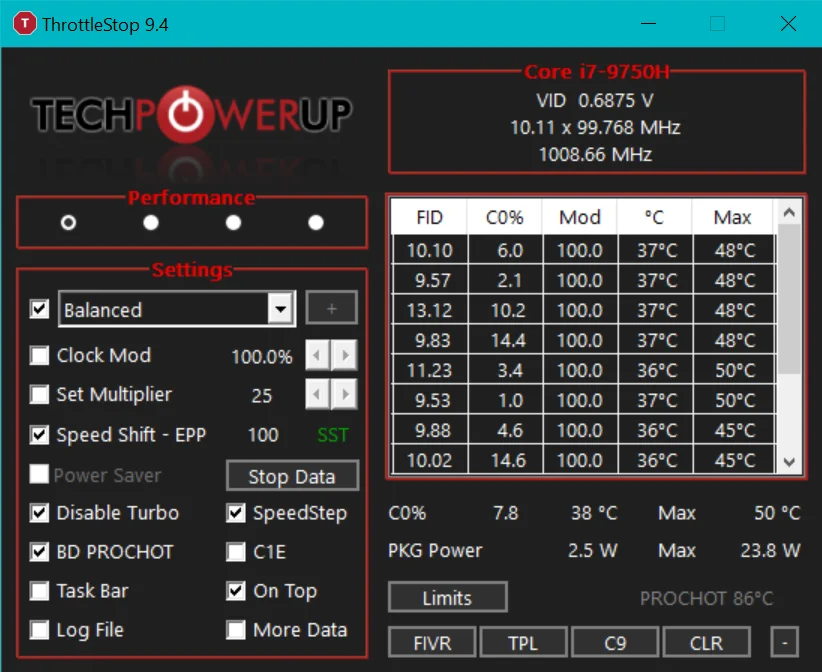Click the FID cell showing 9.57
The image size is (822, 672).
pyautogui.click(x=432, y=280)
